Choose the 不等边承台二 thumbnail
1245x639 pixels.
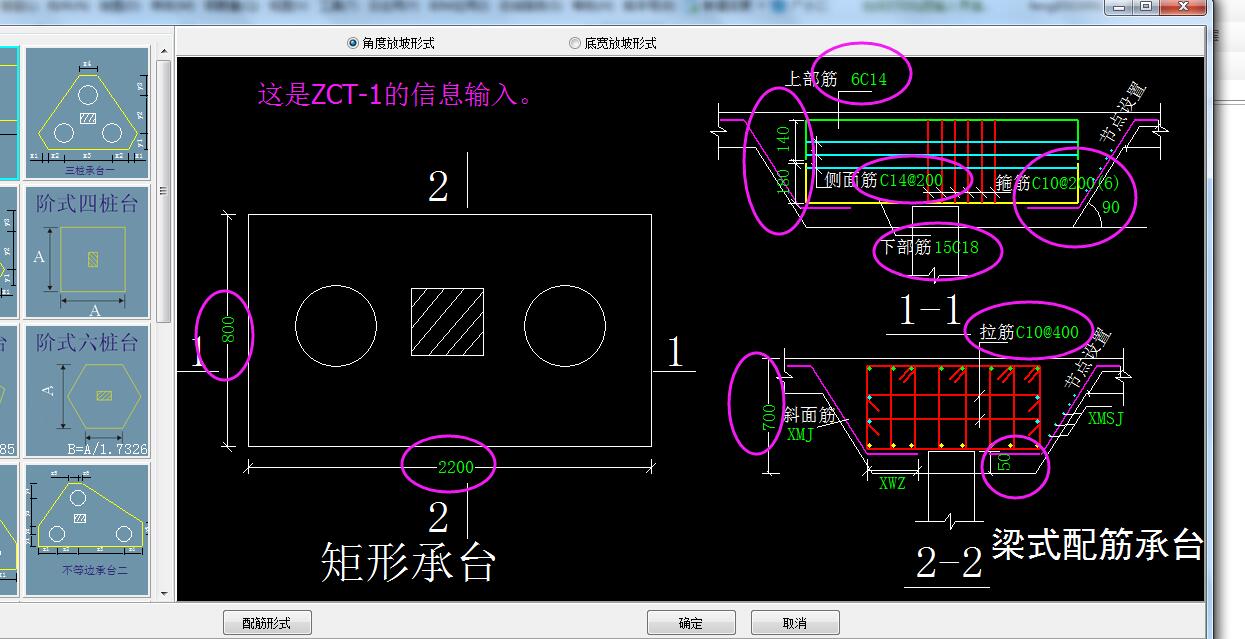87,530
